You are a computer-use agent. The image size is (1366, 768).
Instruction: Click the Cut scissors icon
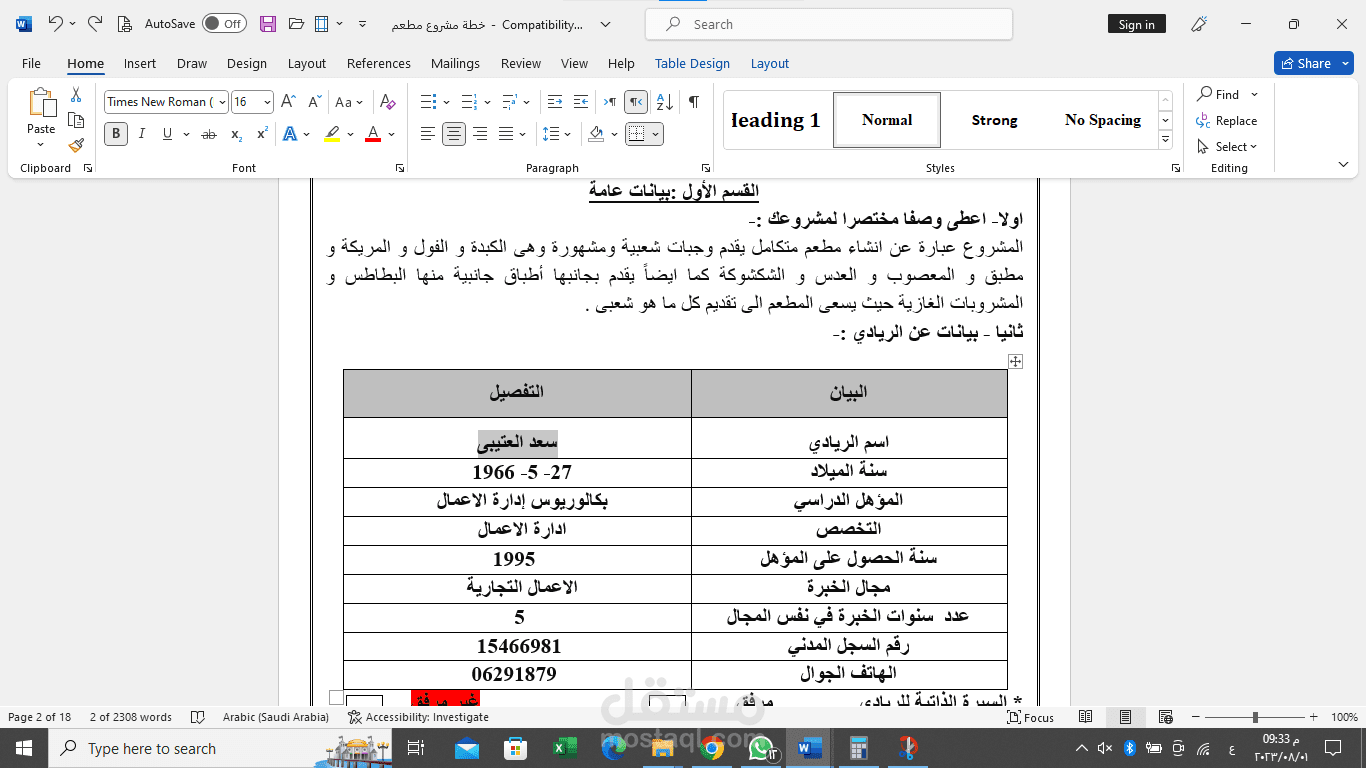click(76, 95)
